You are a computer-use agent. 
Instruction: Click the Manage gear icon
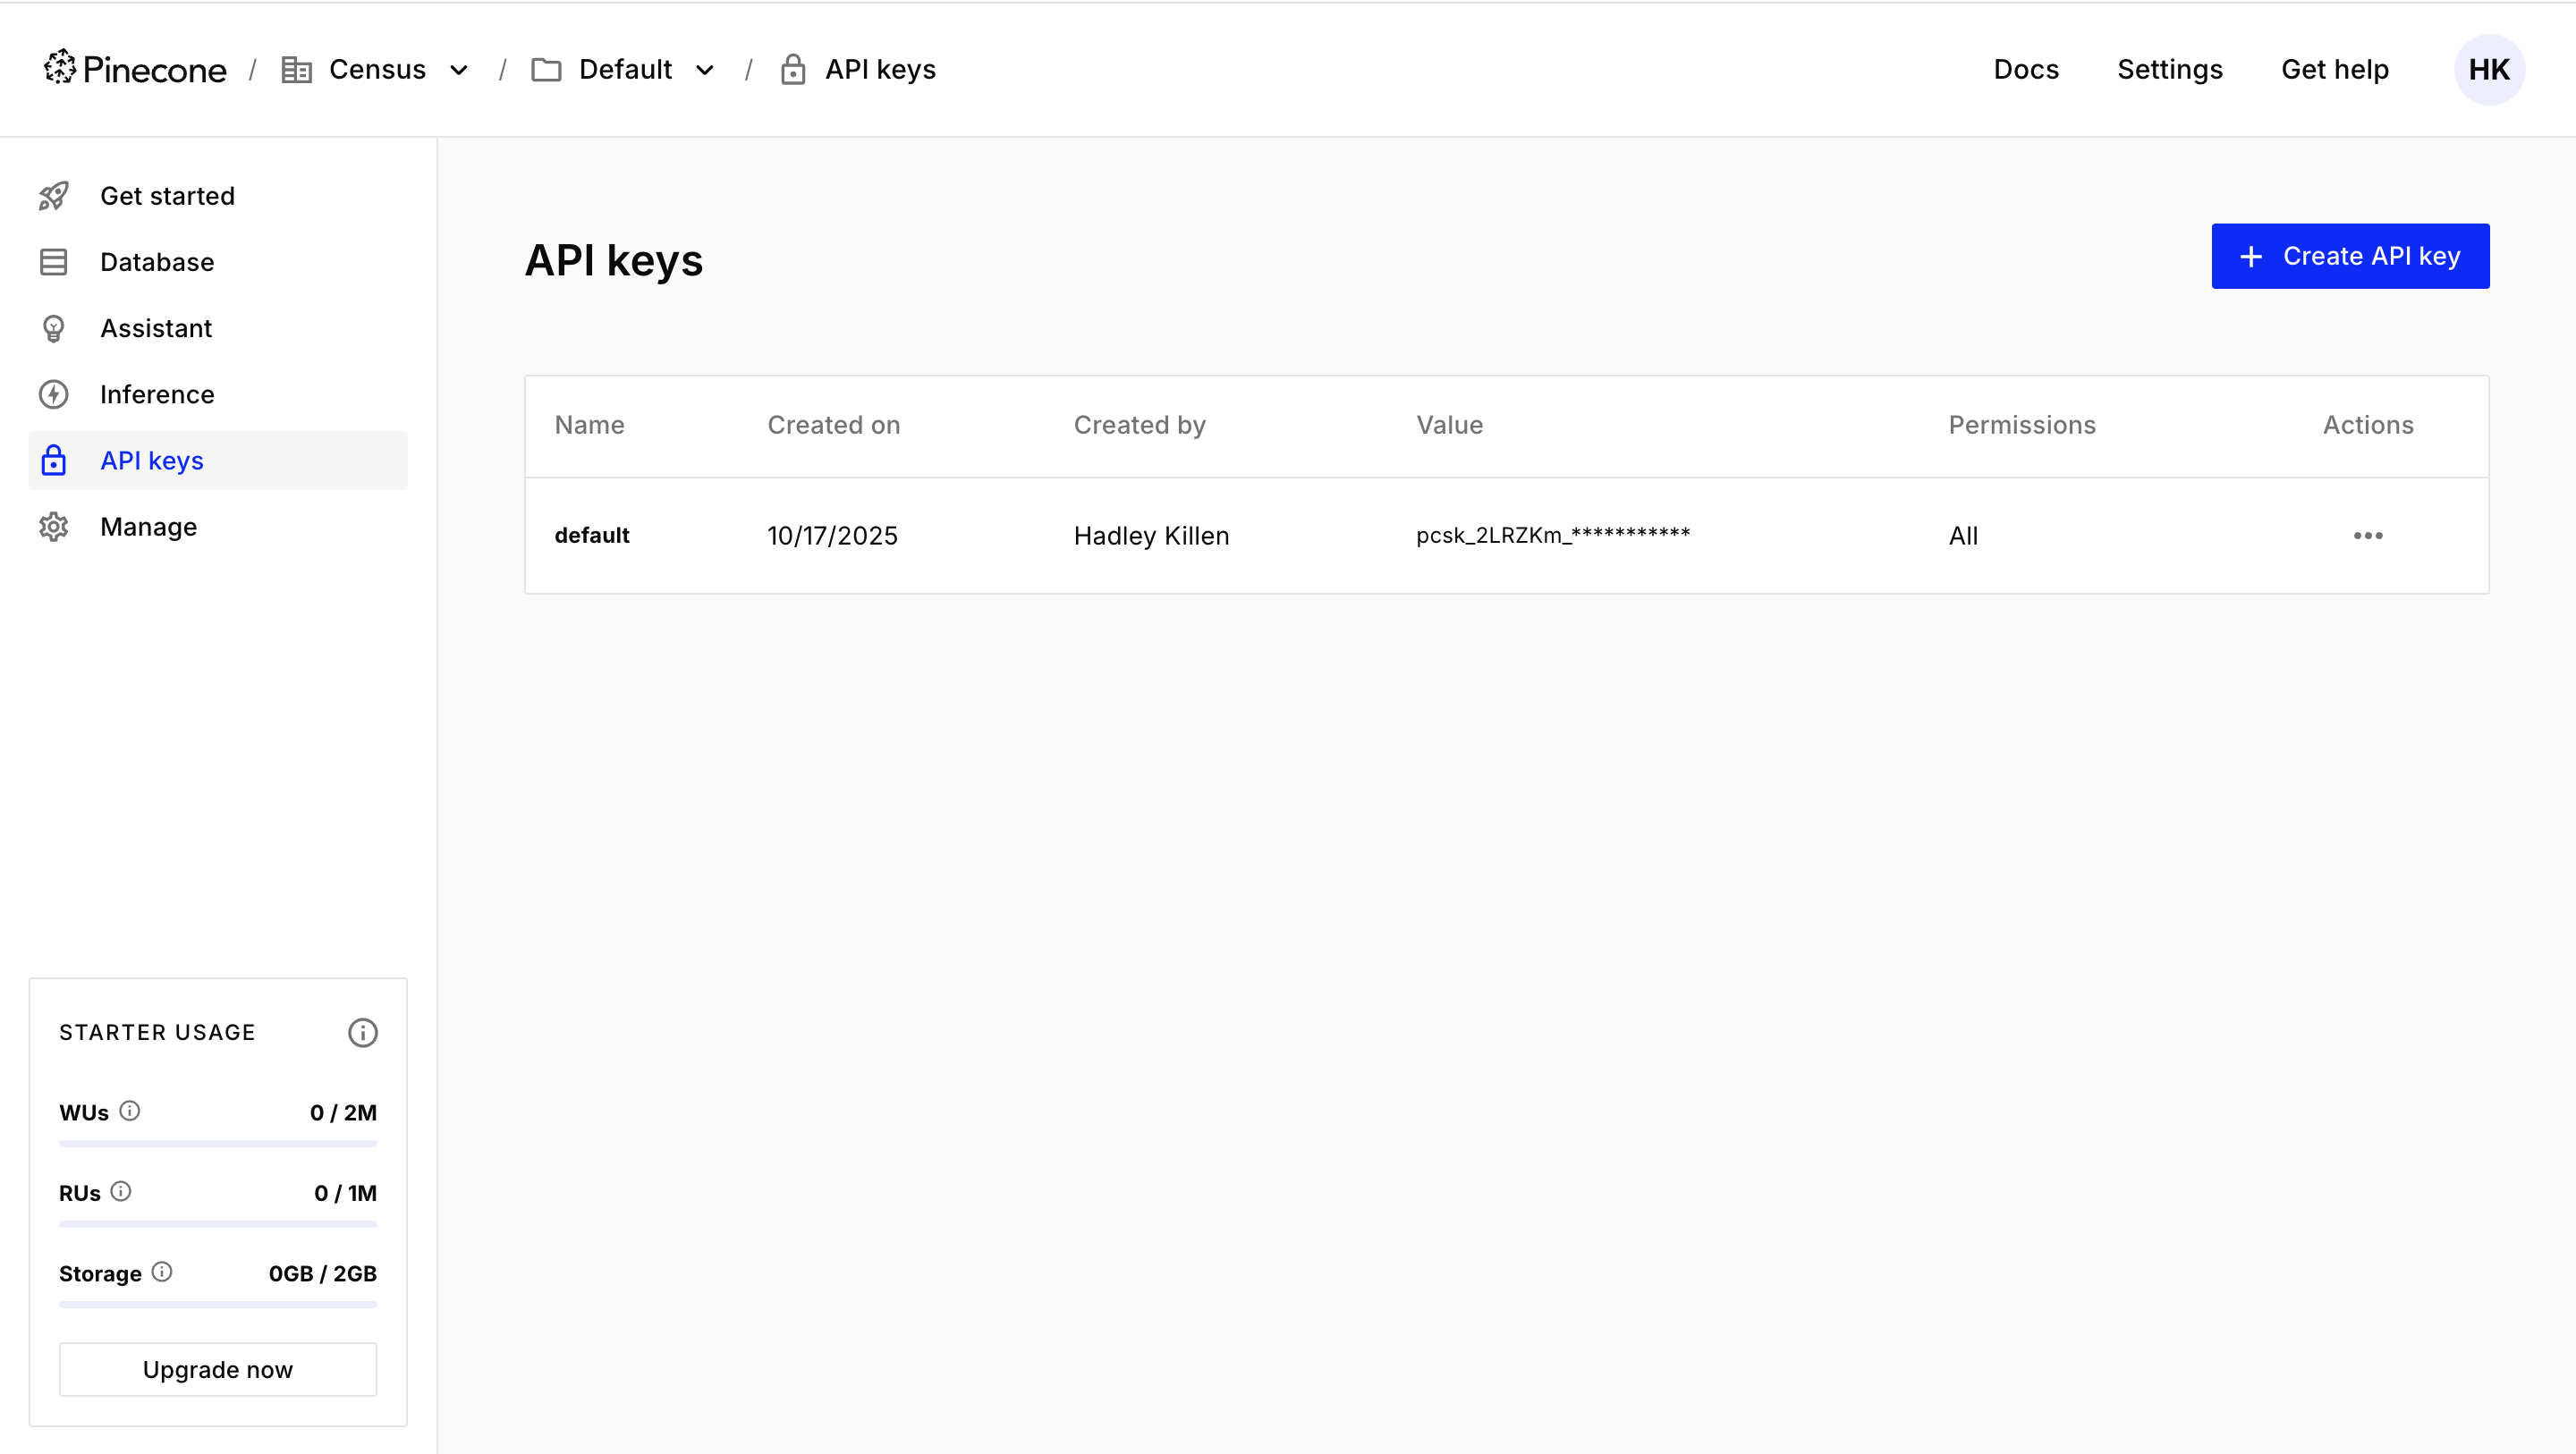(x=53, y=526)
